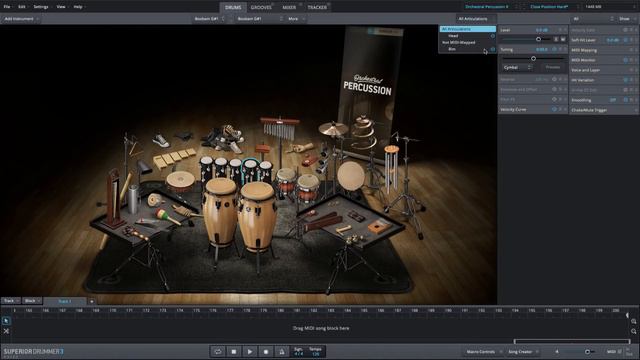
Task: Add a new track with the plus button
Action: click(92, 301)
